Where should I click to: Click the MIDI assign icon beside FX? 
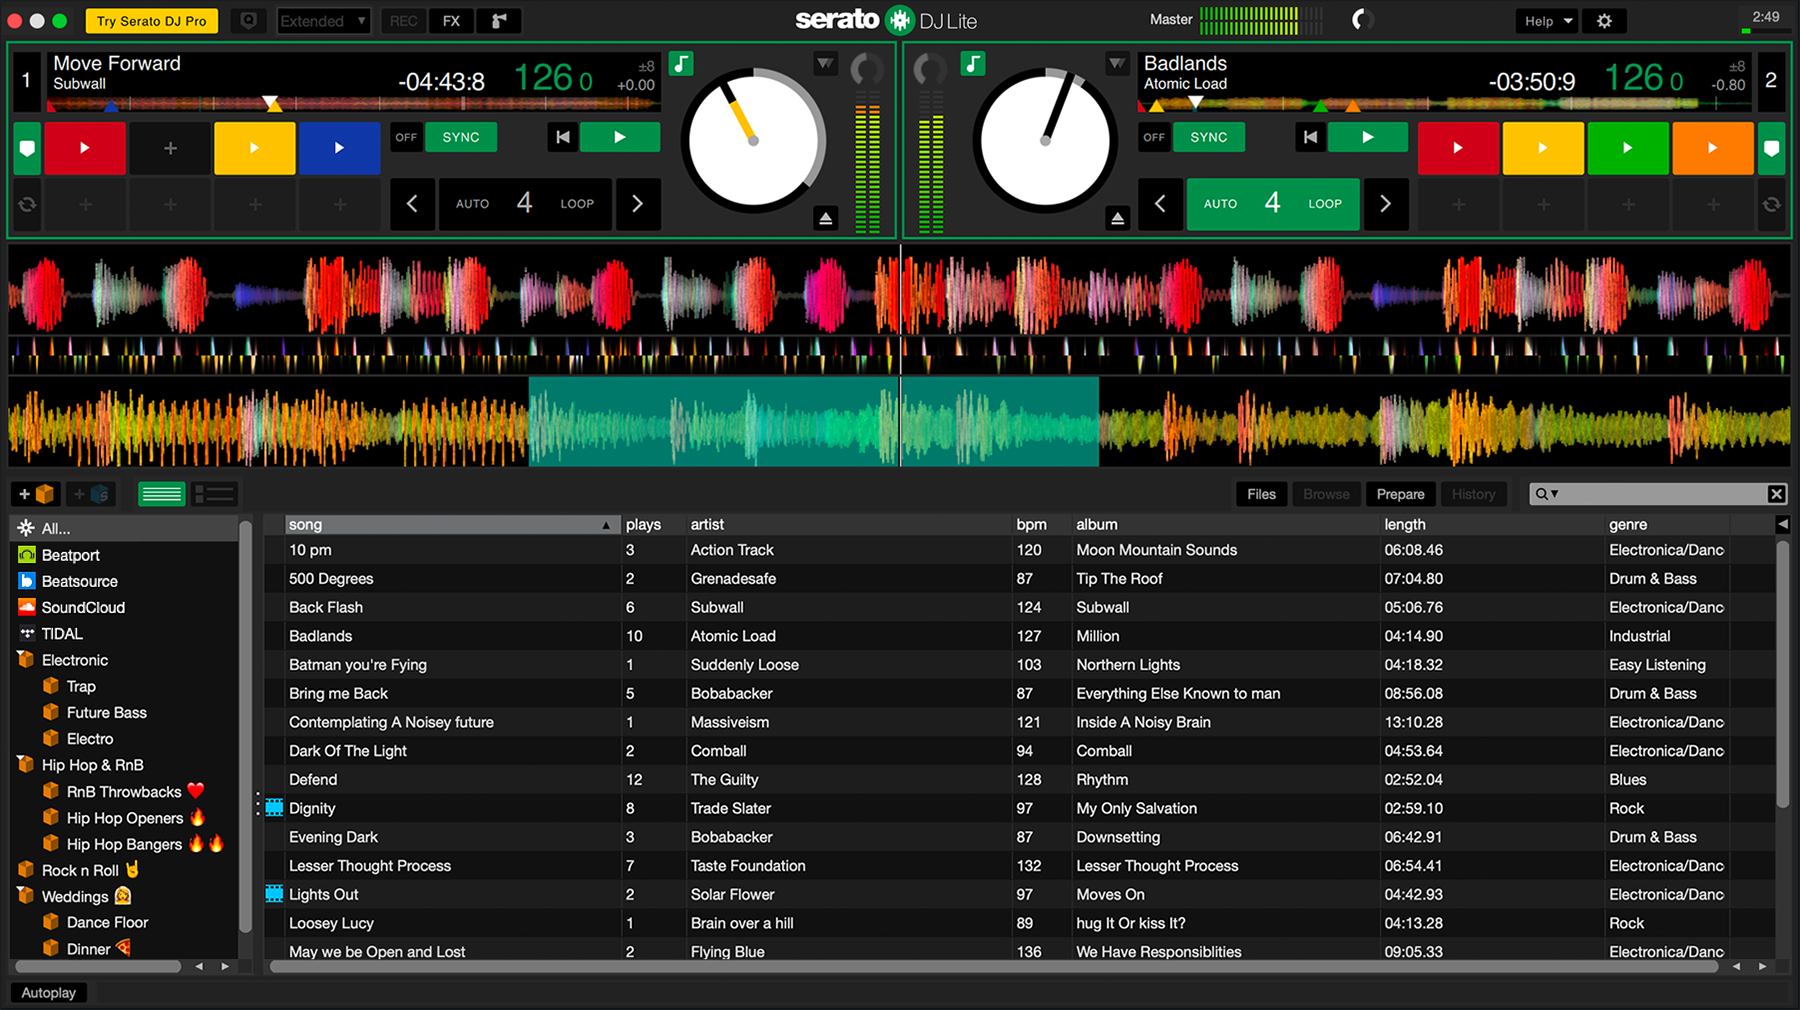point(499,21)
